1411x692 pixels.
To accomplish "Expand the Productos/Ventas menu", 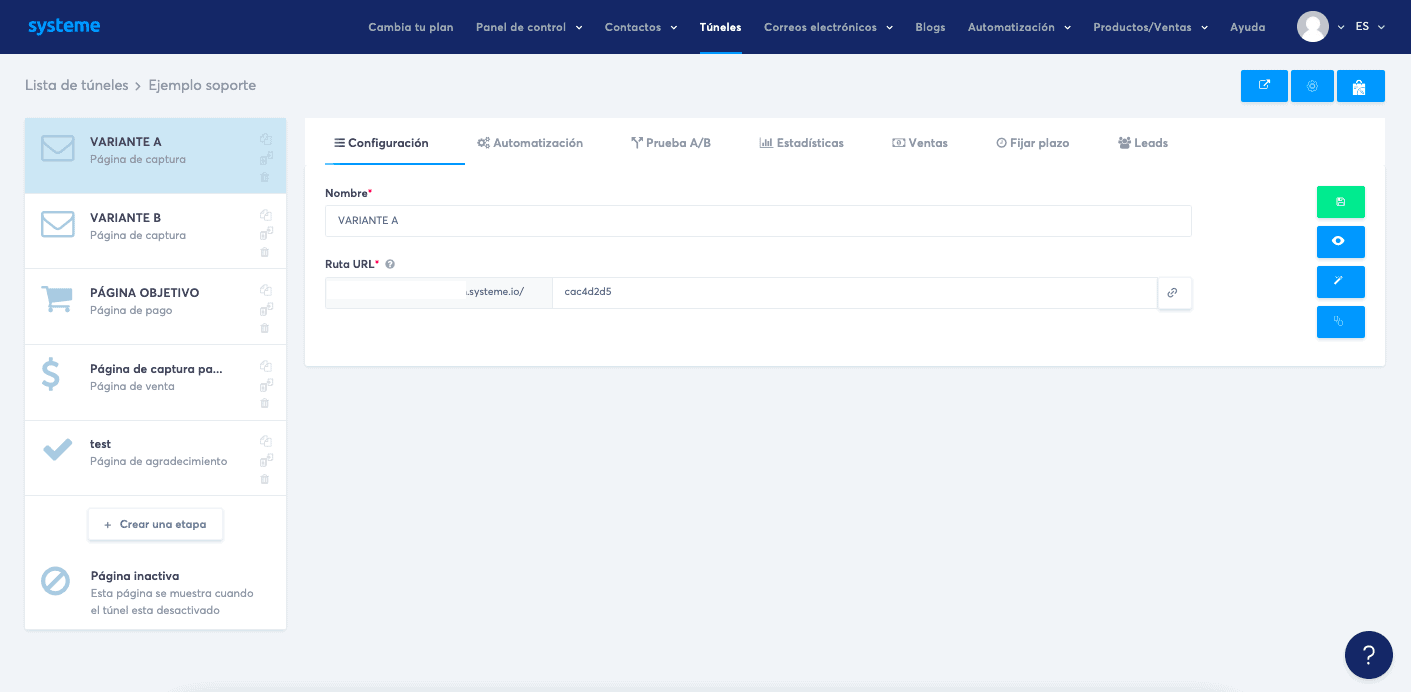I will (1151, 27).
